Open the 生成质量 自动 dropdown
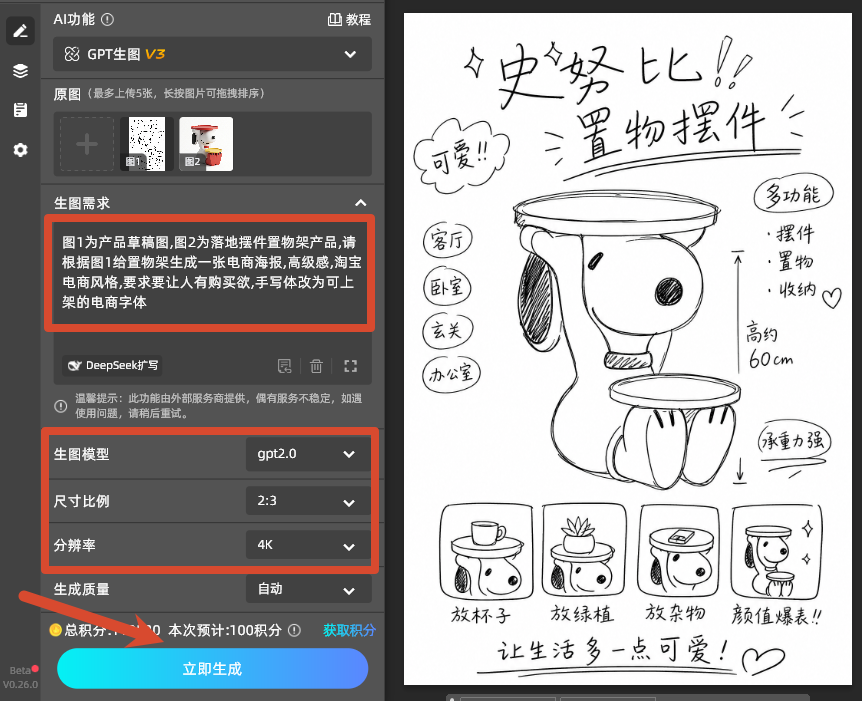 [x=308, y=589]
